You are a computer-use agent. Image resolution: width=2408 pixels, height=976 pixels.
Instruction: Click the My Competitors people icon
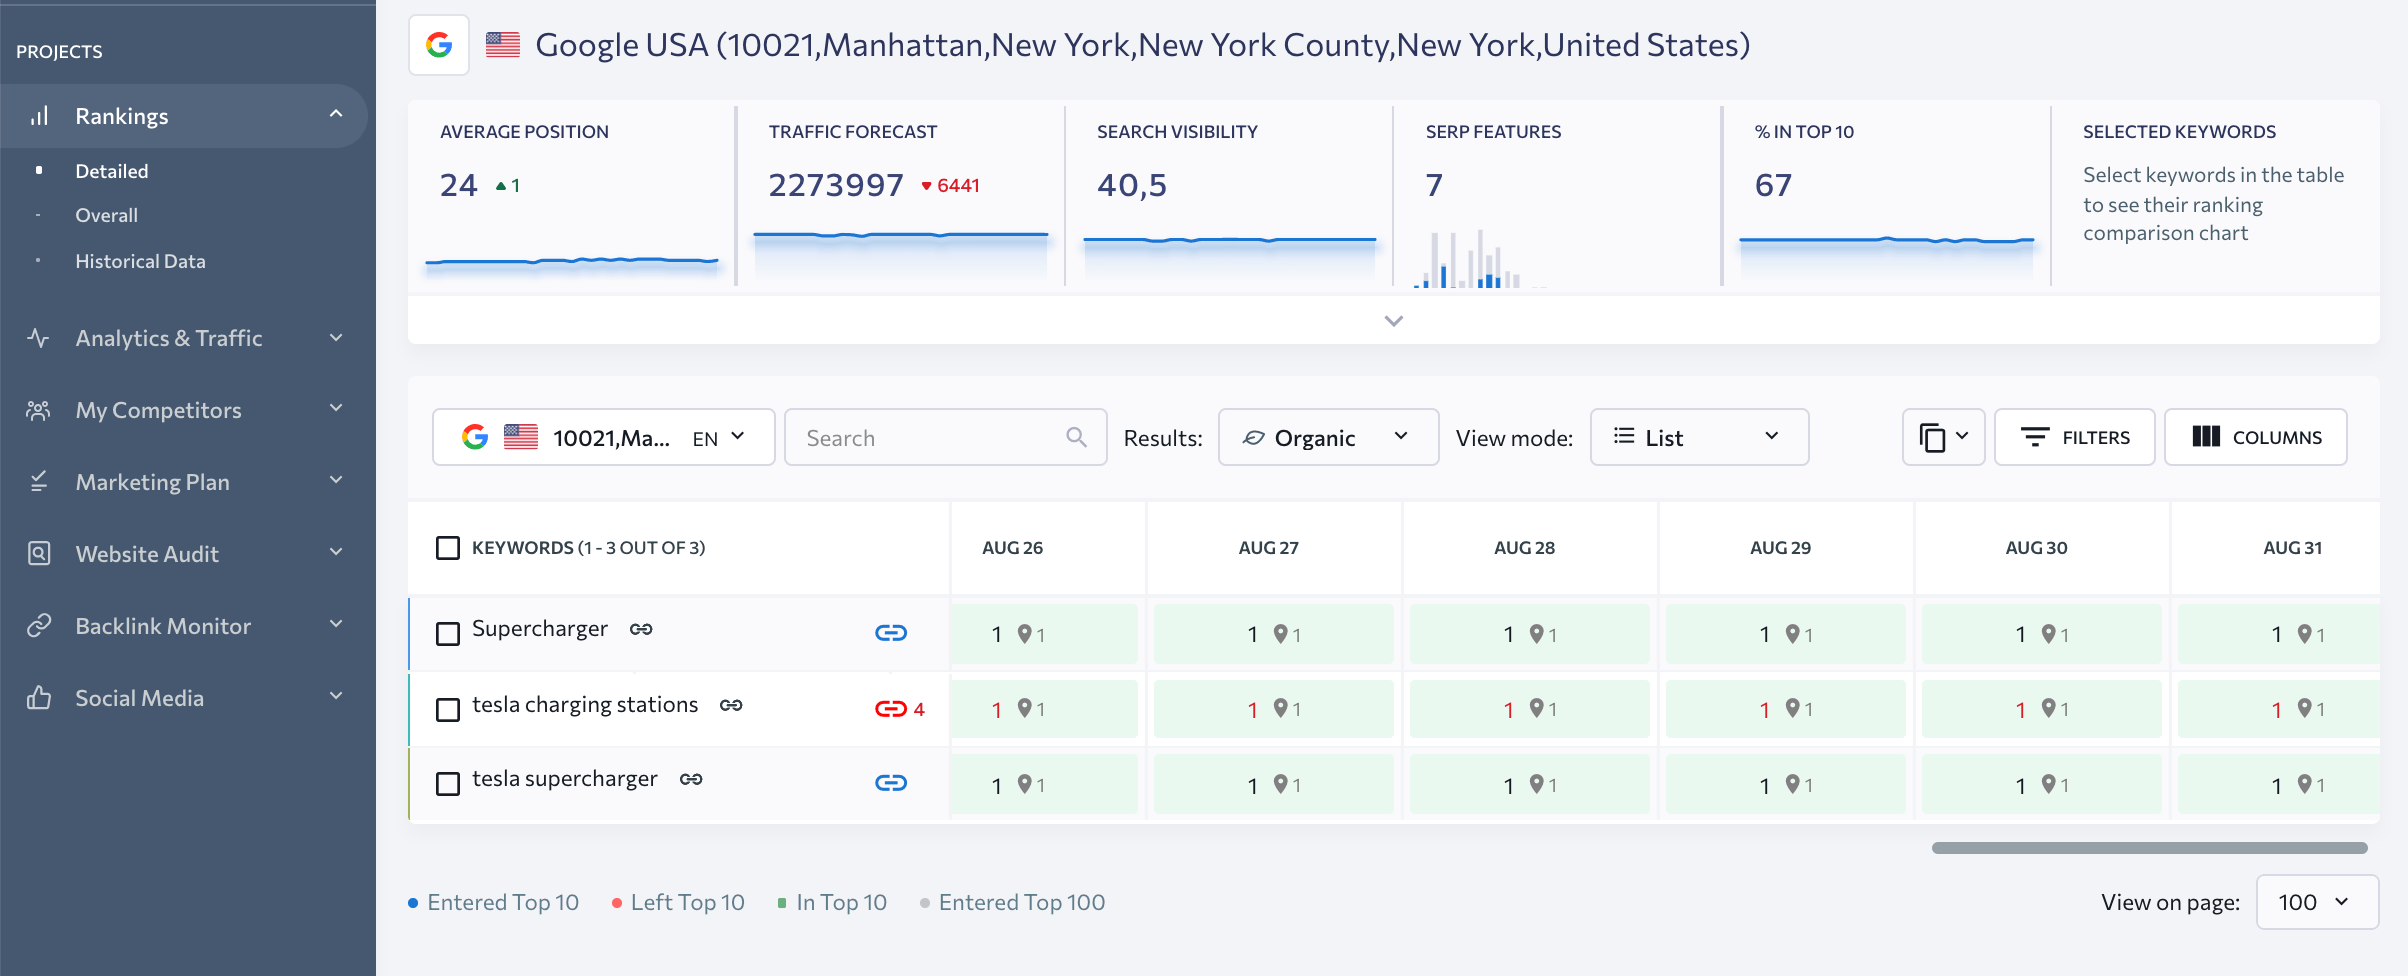click(x=38, y=410)
